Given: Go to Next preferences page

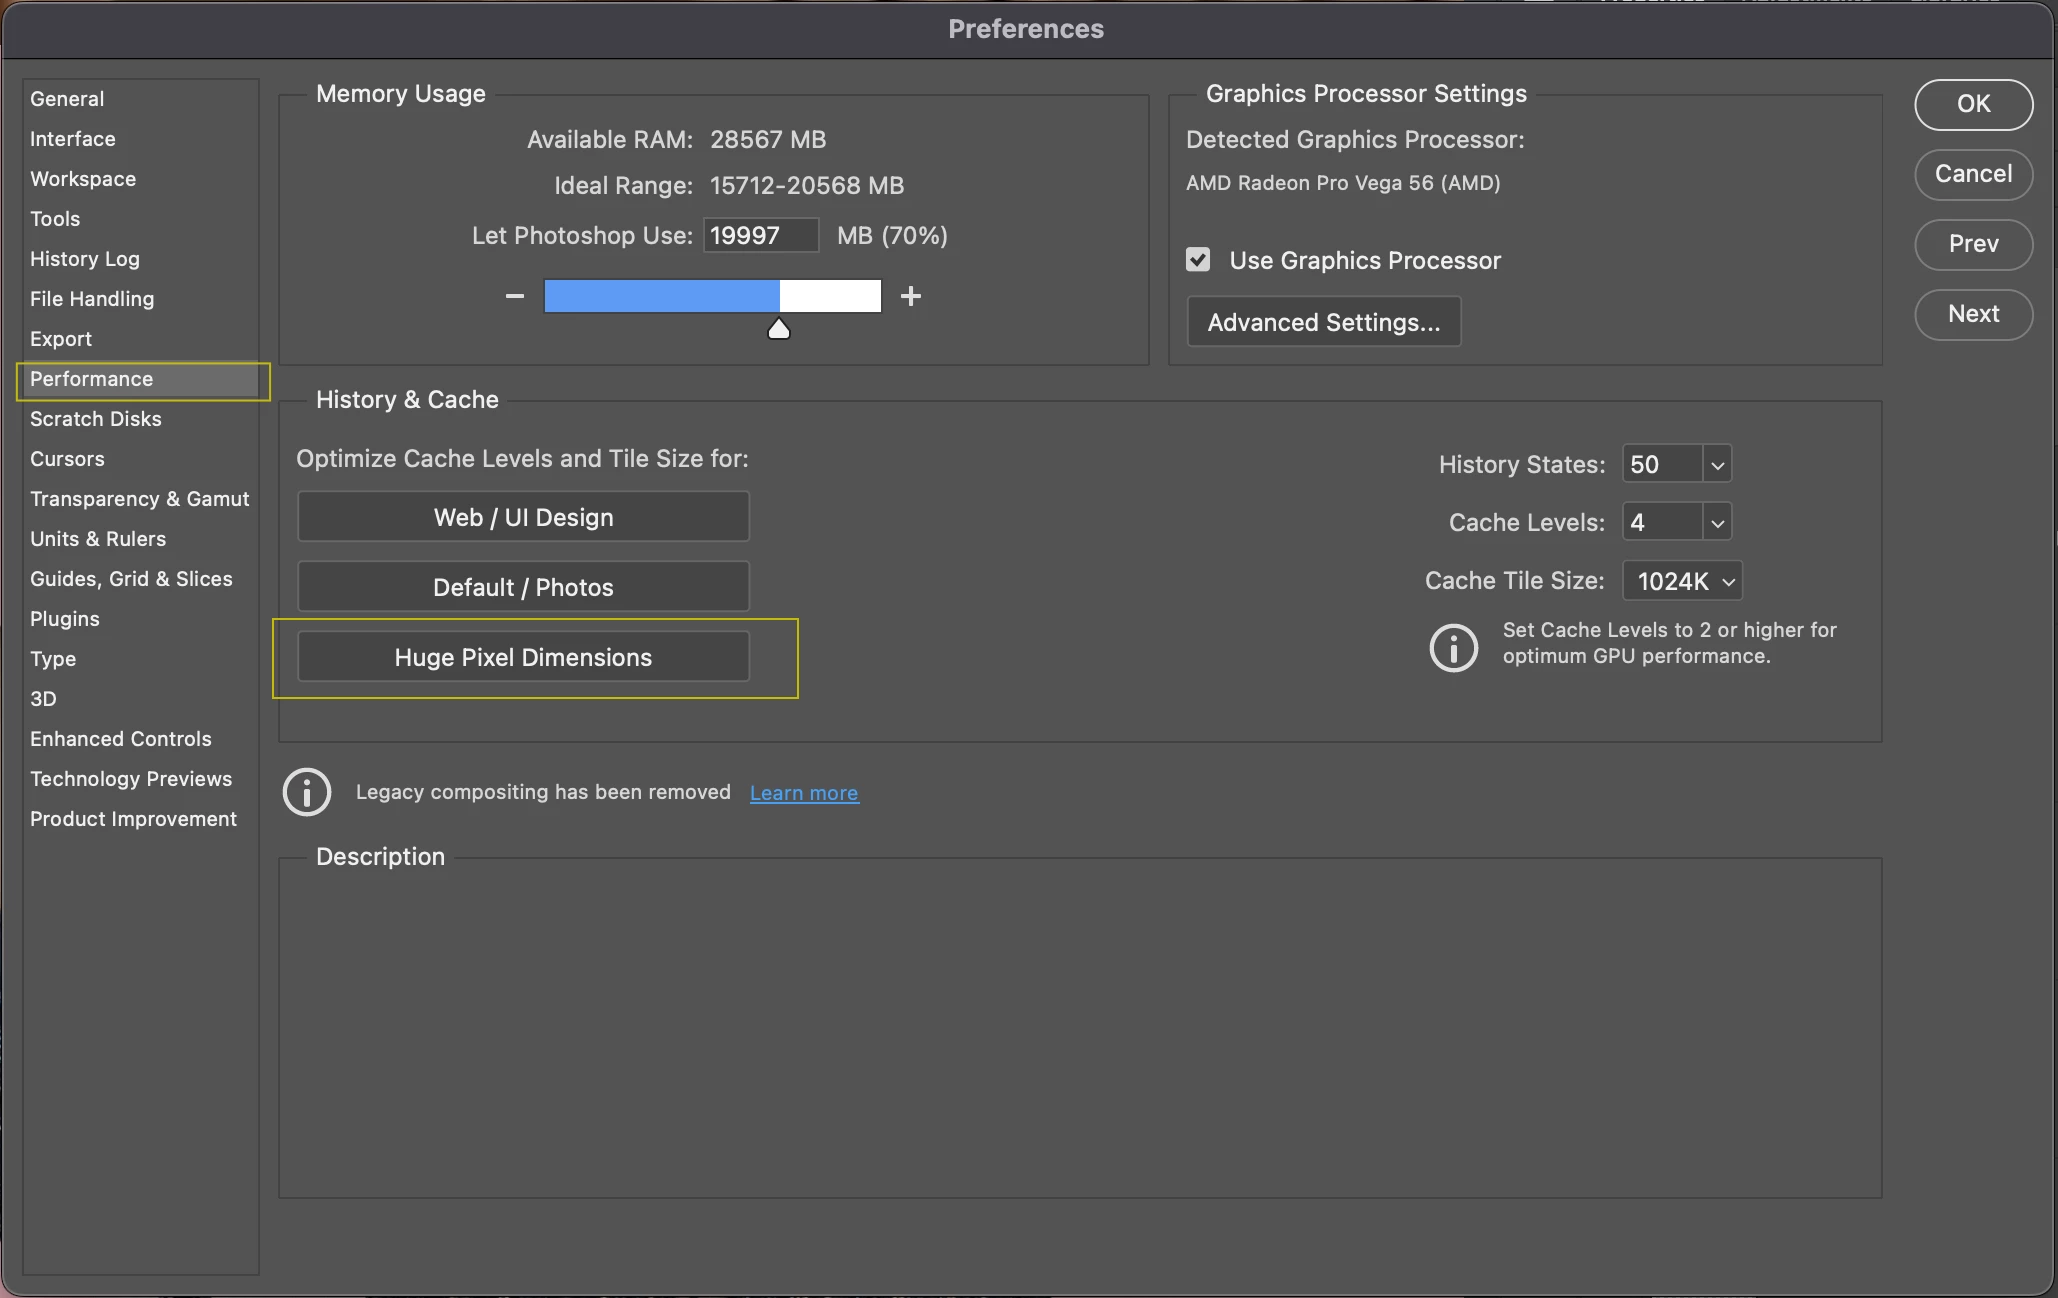Looking at the screenshot, I should coord(1973,314).
